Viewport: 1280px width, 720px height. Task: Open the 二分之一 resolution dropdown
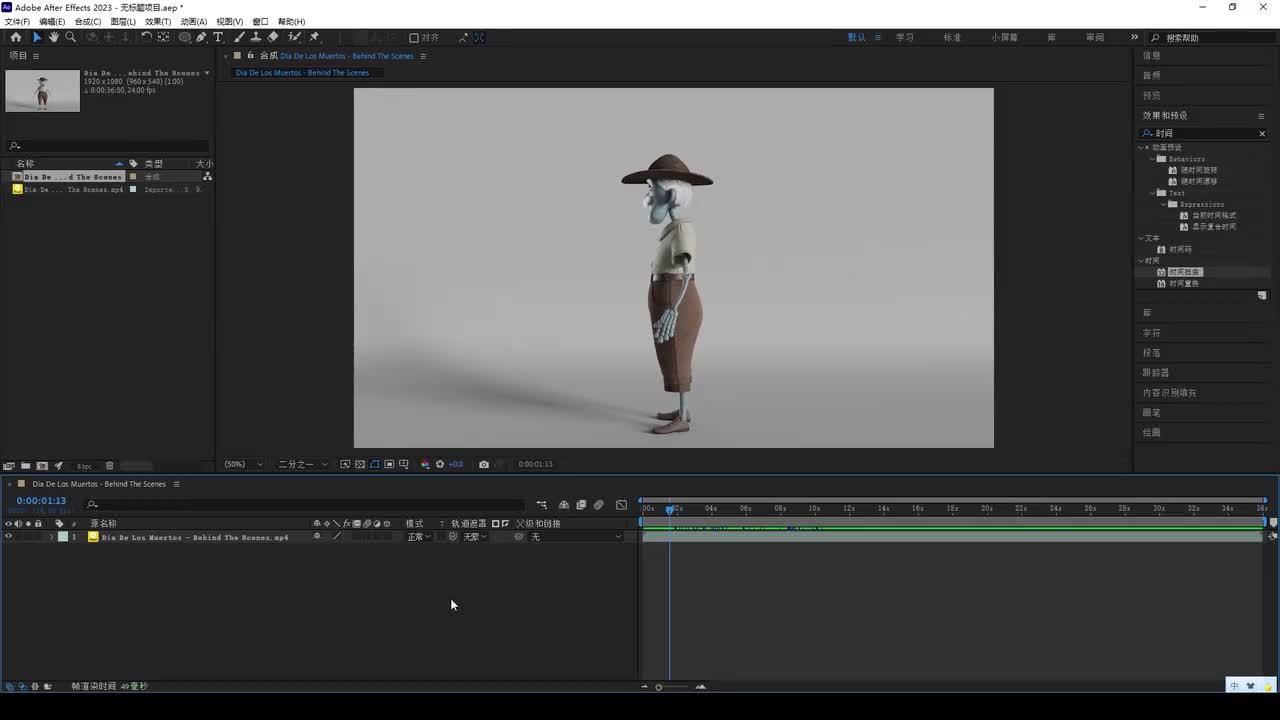pos(302,464)
